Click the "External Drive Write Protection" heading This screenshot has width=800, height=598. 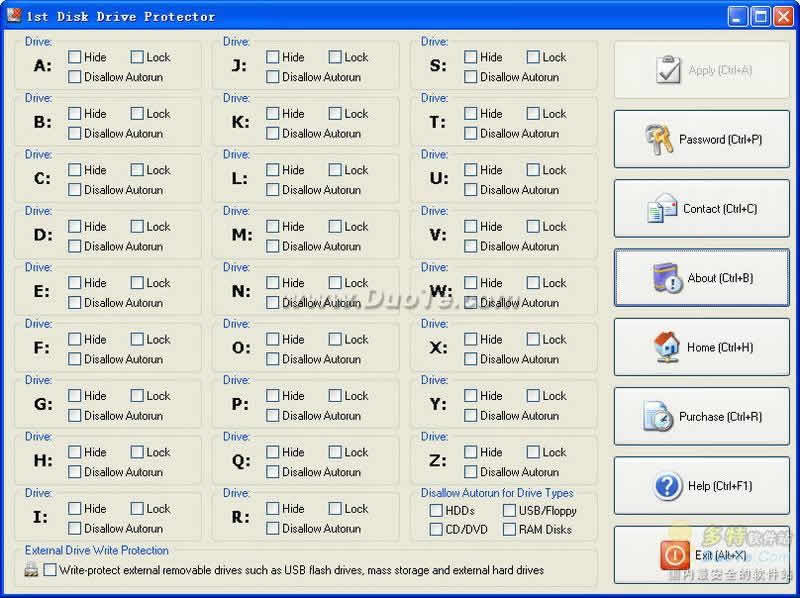coord(96,550)
